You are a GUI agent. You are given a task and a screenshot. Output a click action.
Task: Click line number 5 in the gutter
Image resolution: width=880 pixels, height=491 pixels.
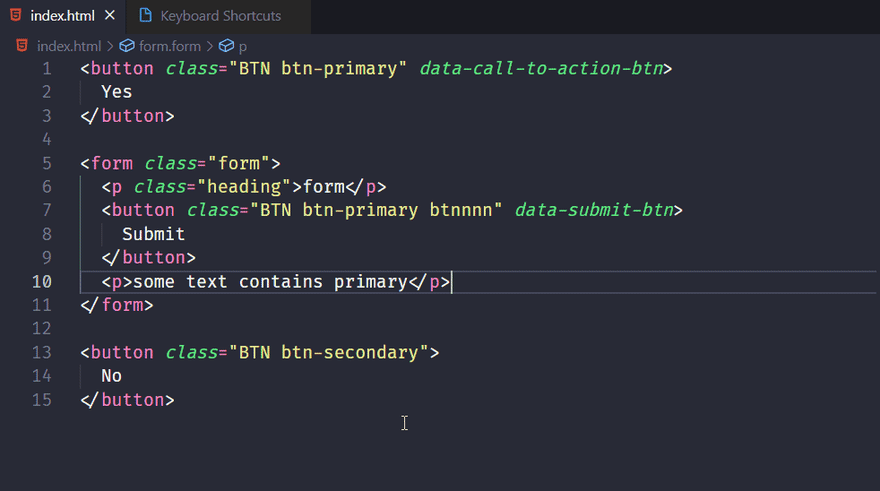[47, 163]
